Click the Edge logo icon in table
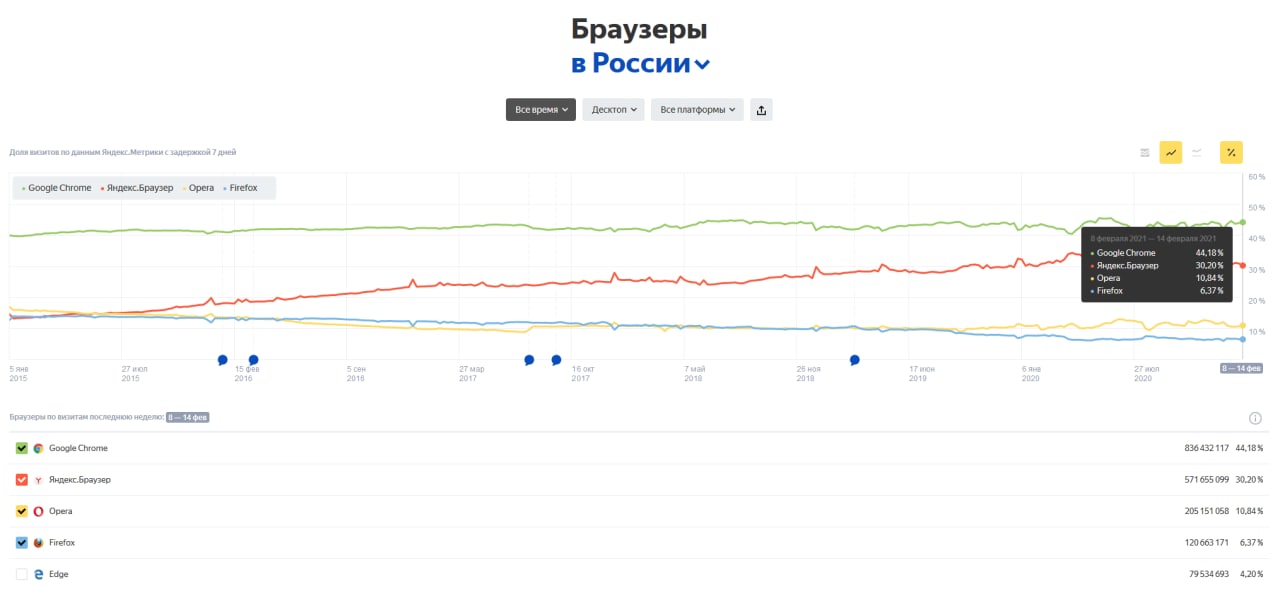1280x589 pixels. 38,574
